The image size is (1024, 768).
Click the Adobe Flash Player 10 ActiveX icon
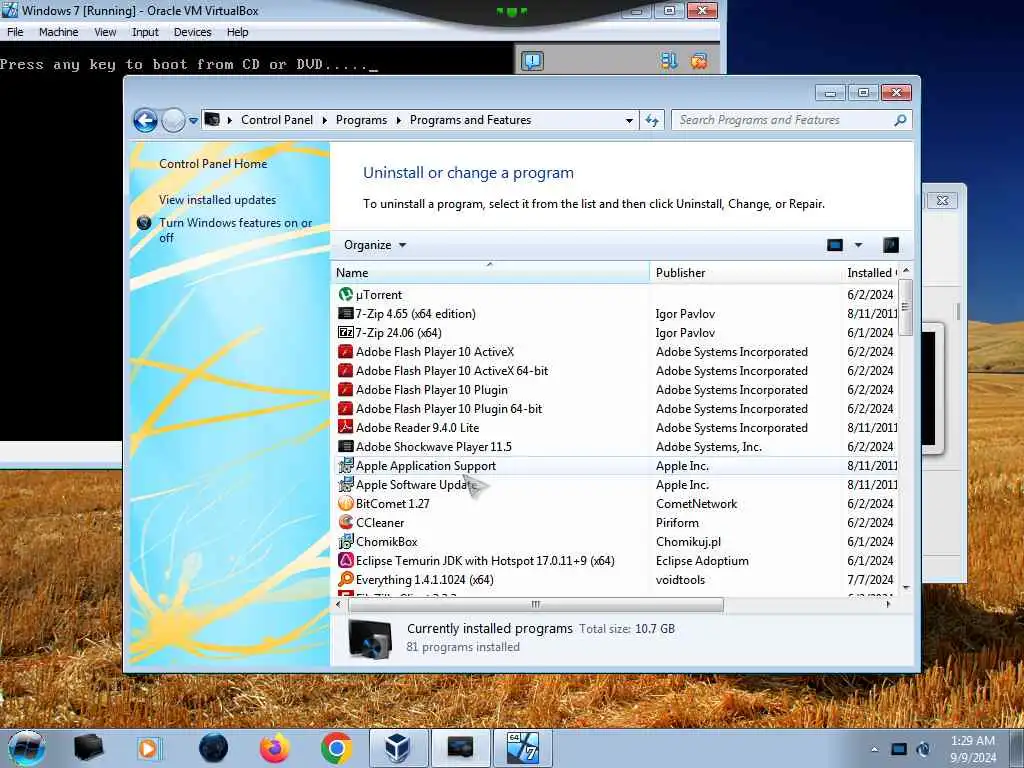[x=345, y=351]
